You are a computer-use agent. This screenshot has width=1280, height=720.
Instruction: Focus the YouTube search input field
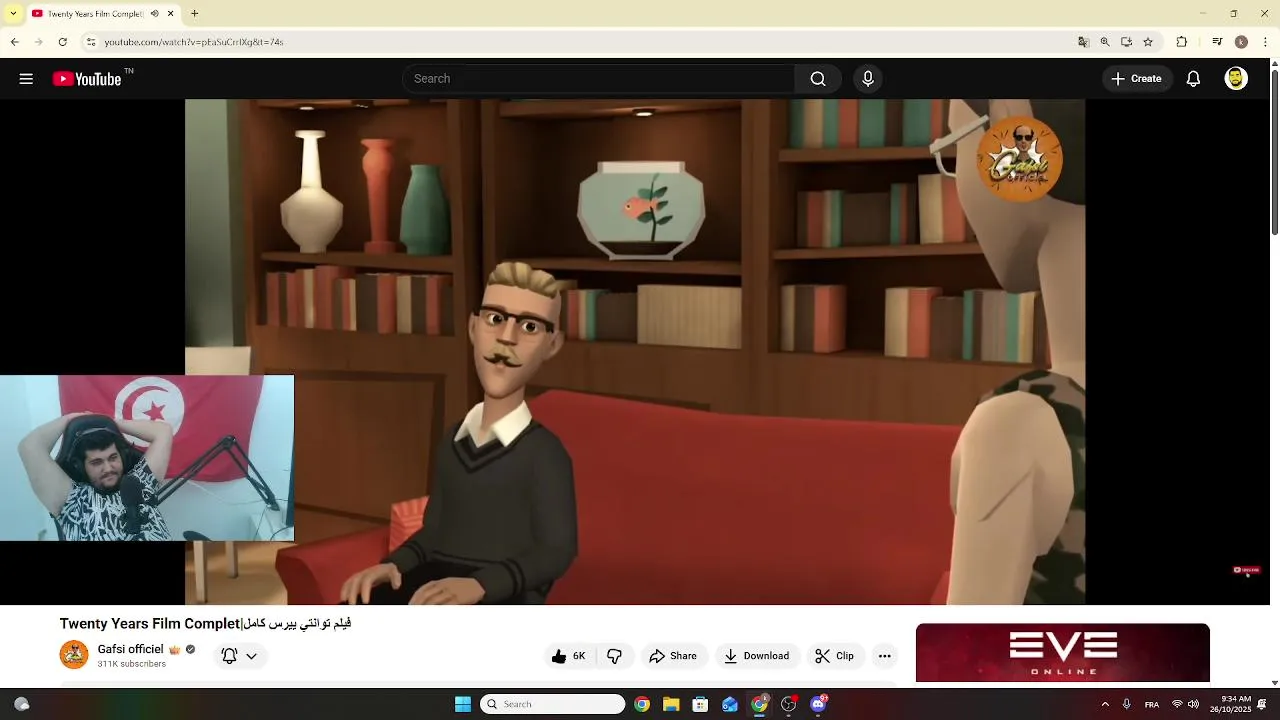coord(598,79)
